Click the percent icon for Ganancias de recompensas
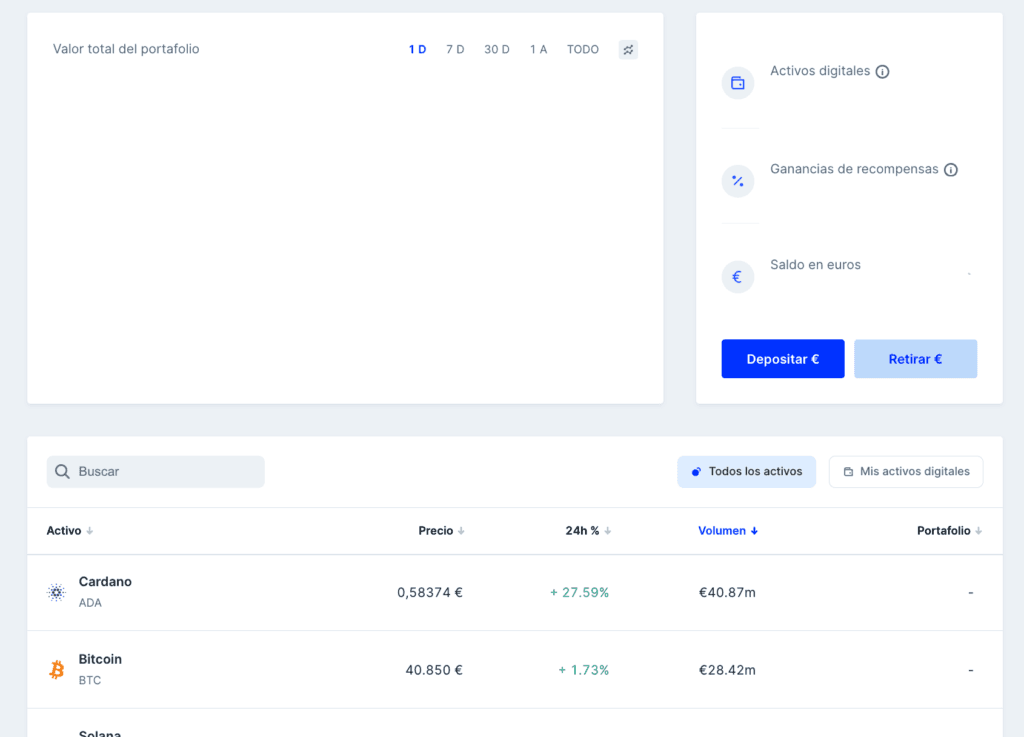Screen dimensions: 1024x737 pos(738,181)
